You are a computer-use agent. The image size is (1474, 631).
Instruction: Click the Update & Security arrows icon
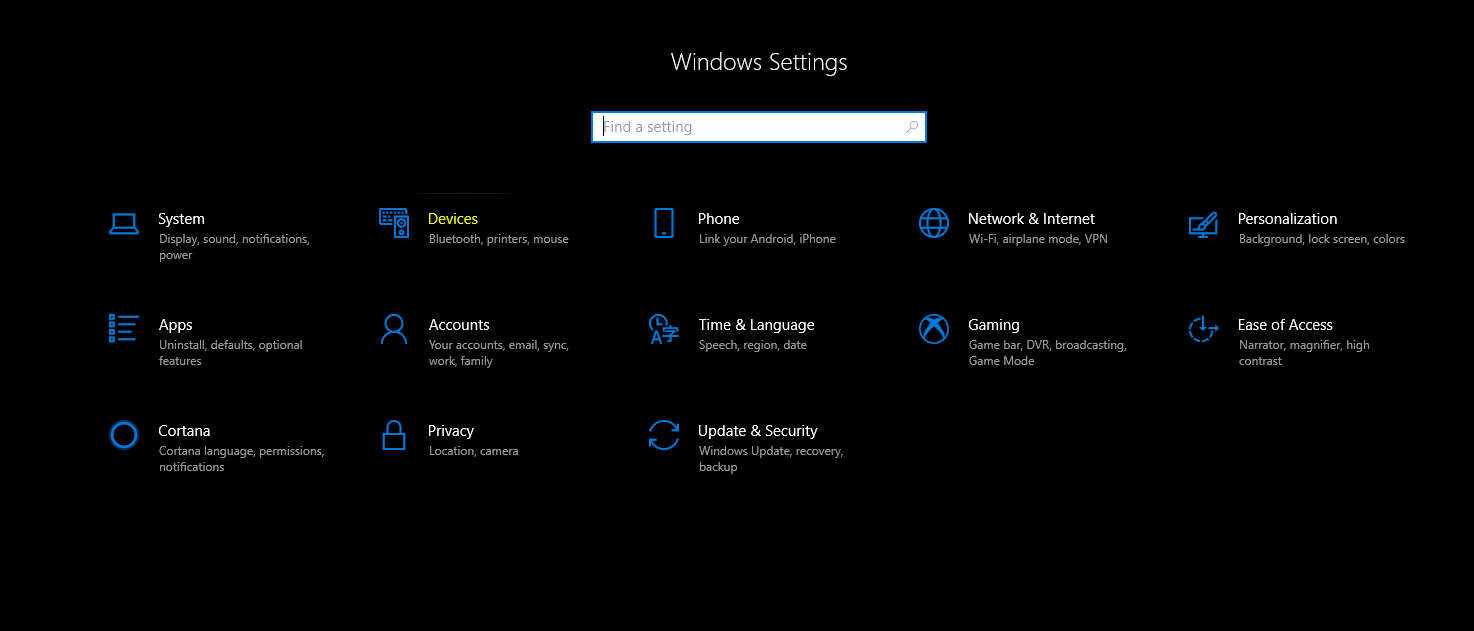(x=664, y=435)
